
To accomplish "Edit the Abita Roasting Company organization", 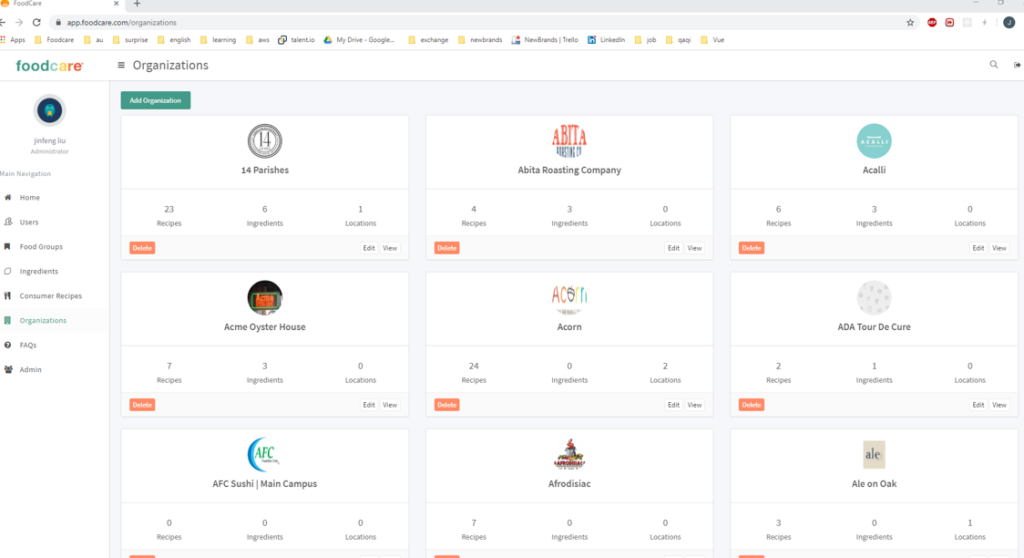I will [x=673, y=248].
